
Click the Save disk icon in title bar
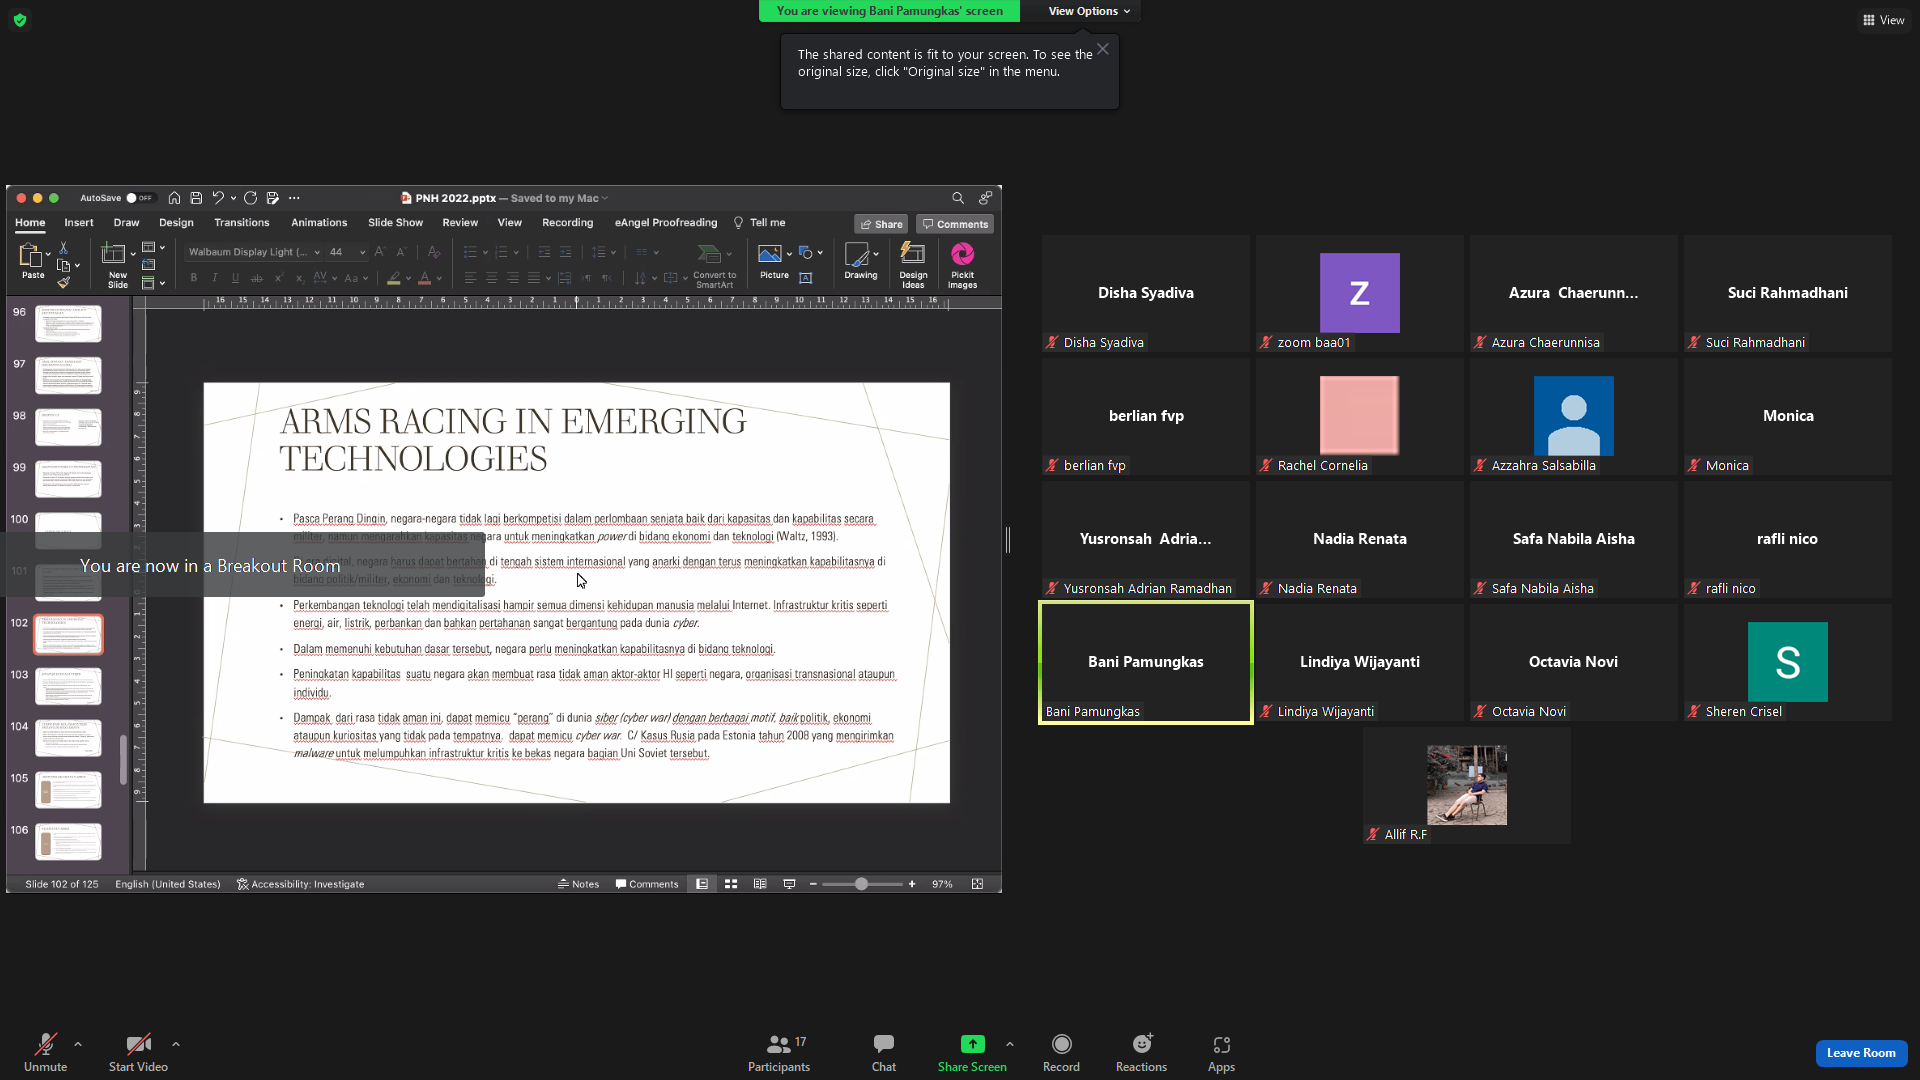pyautogui.click(x=196, y=198)
